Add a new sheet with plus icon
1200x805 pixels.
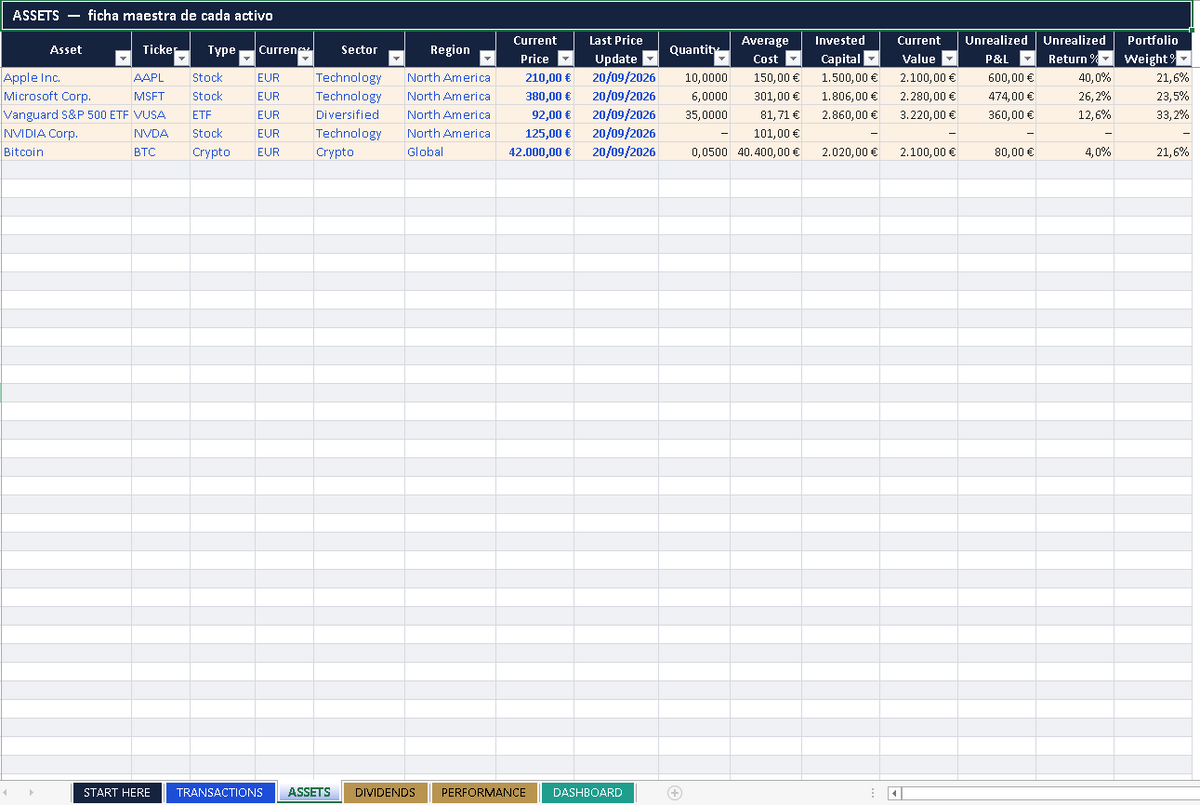click(675, 792)
